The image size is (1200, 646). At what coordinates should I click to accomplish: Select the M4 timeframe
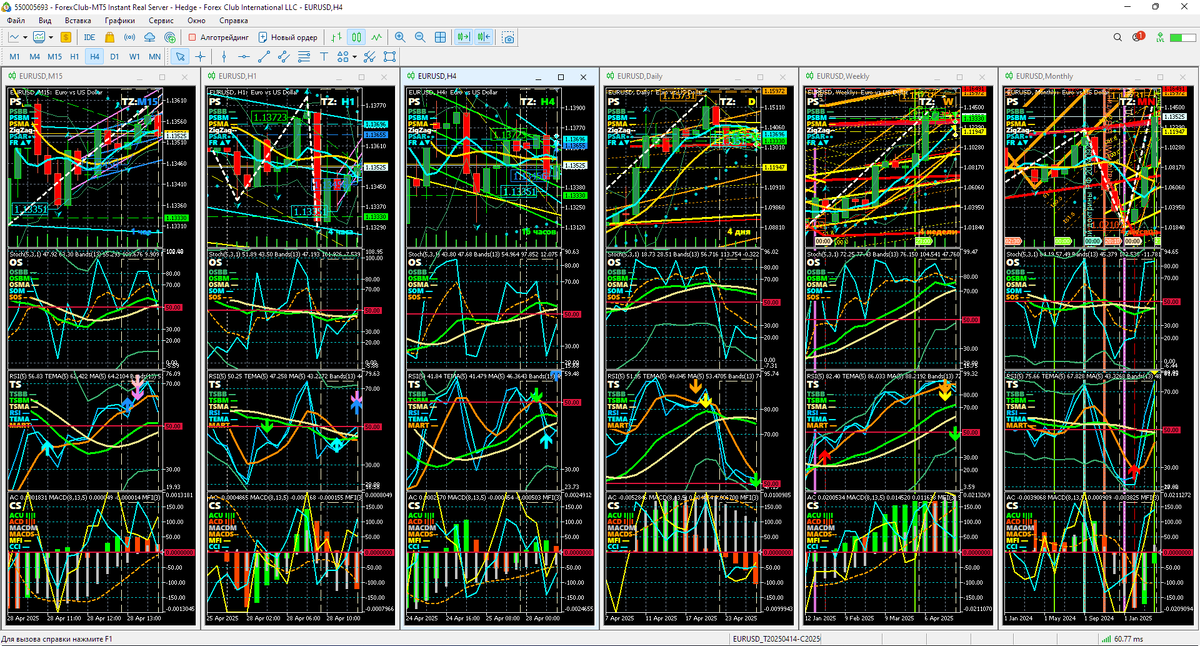tap(34, 57)
